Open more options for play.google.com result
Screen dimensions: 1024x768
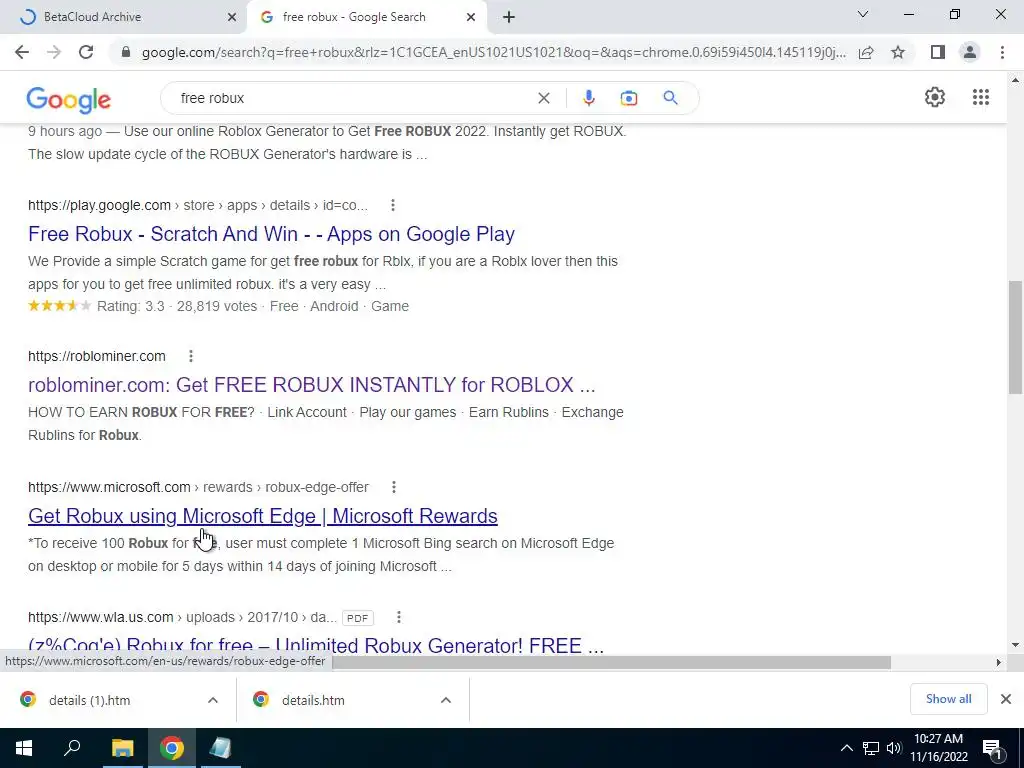point(392,205)
